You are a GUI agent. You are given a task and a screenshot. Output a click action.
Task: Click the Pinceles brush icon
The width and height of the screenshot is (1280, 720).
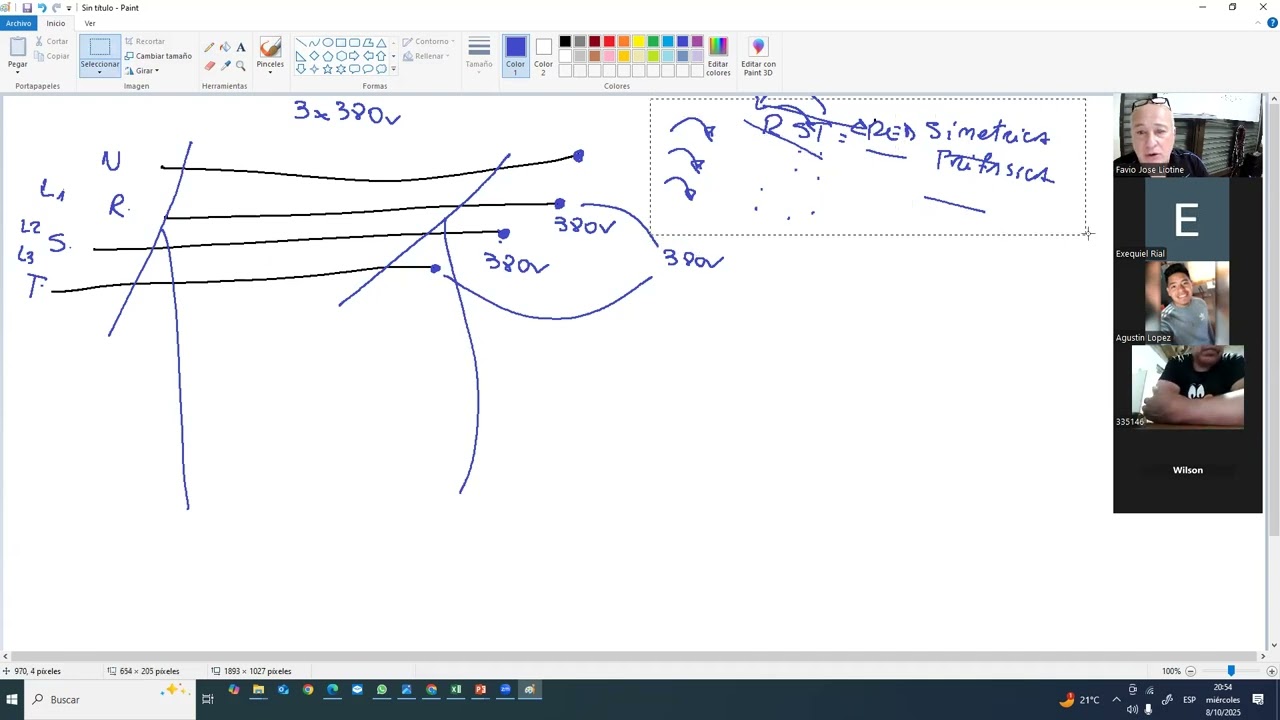tap(270, 48)
